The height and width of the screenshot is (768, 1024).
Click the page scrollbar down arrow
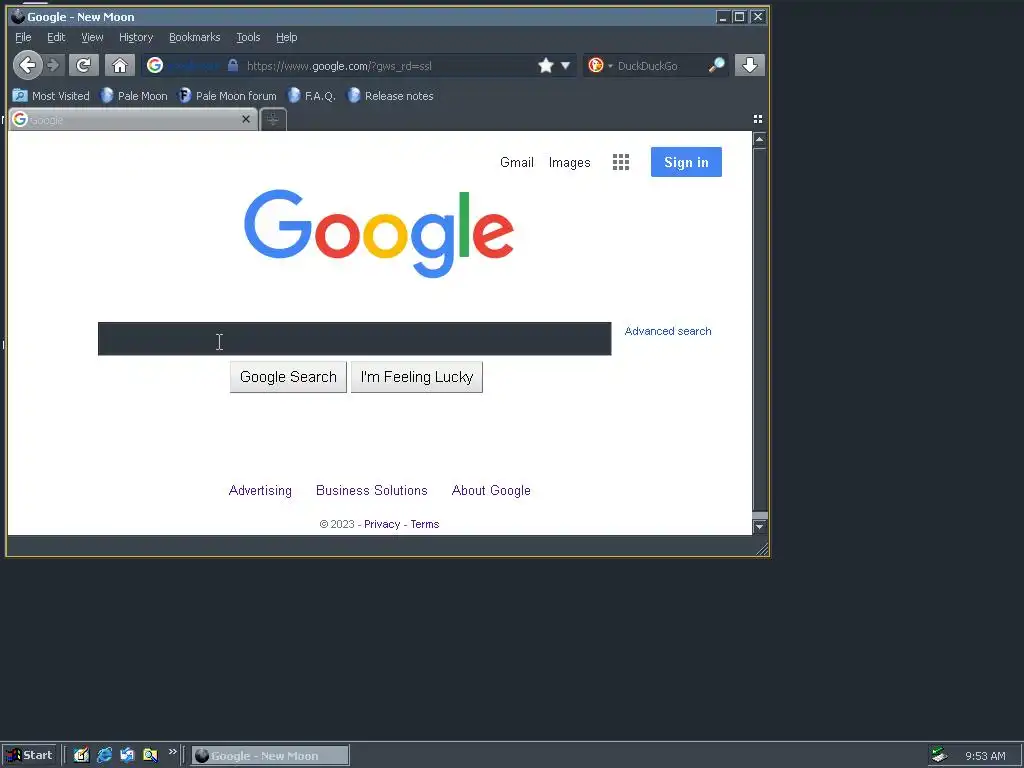coord(760,526)
